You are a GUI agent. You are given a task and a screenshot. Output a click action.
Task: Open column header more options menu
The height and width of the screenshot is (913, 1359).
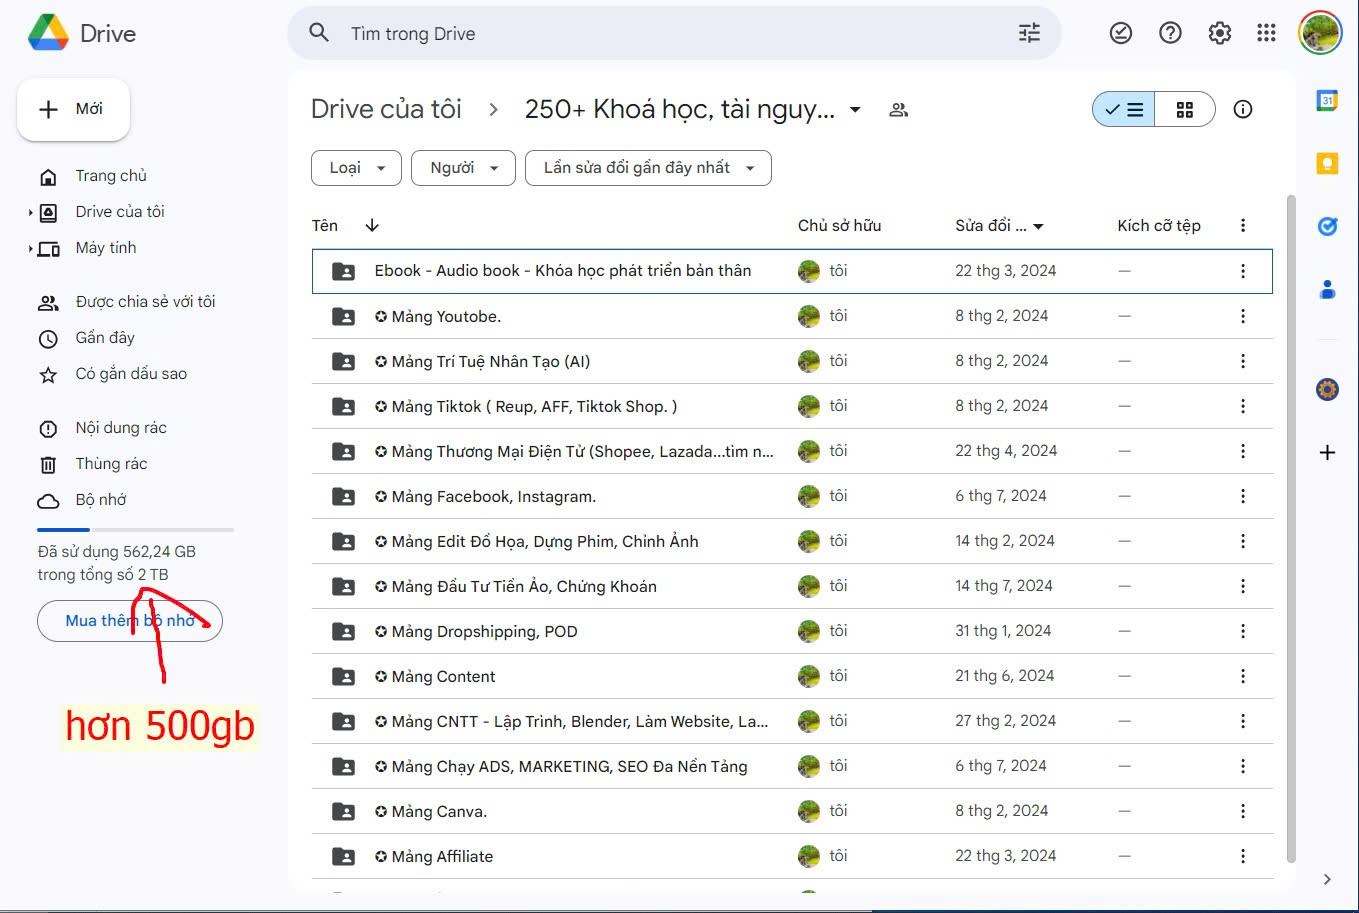(x=1243, y=225)
